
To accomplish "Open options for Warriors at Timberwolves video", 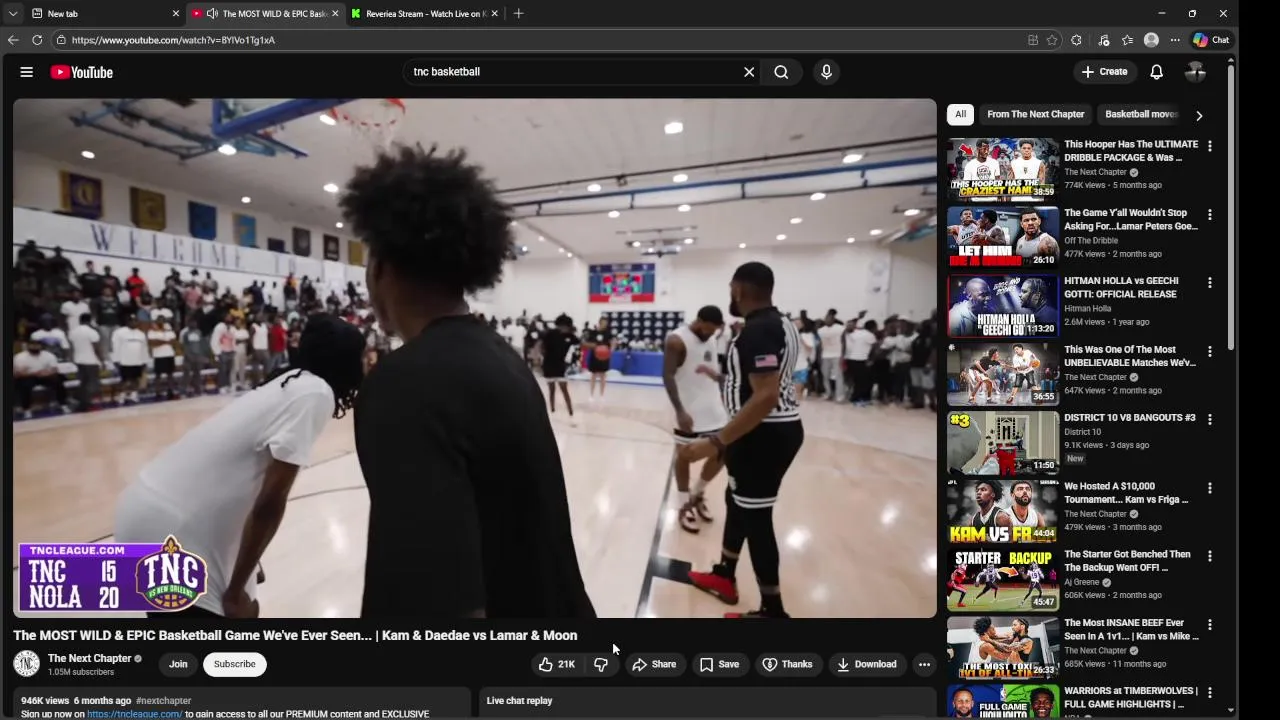I will tap(1209, 693).
